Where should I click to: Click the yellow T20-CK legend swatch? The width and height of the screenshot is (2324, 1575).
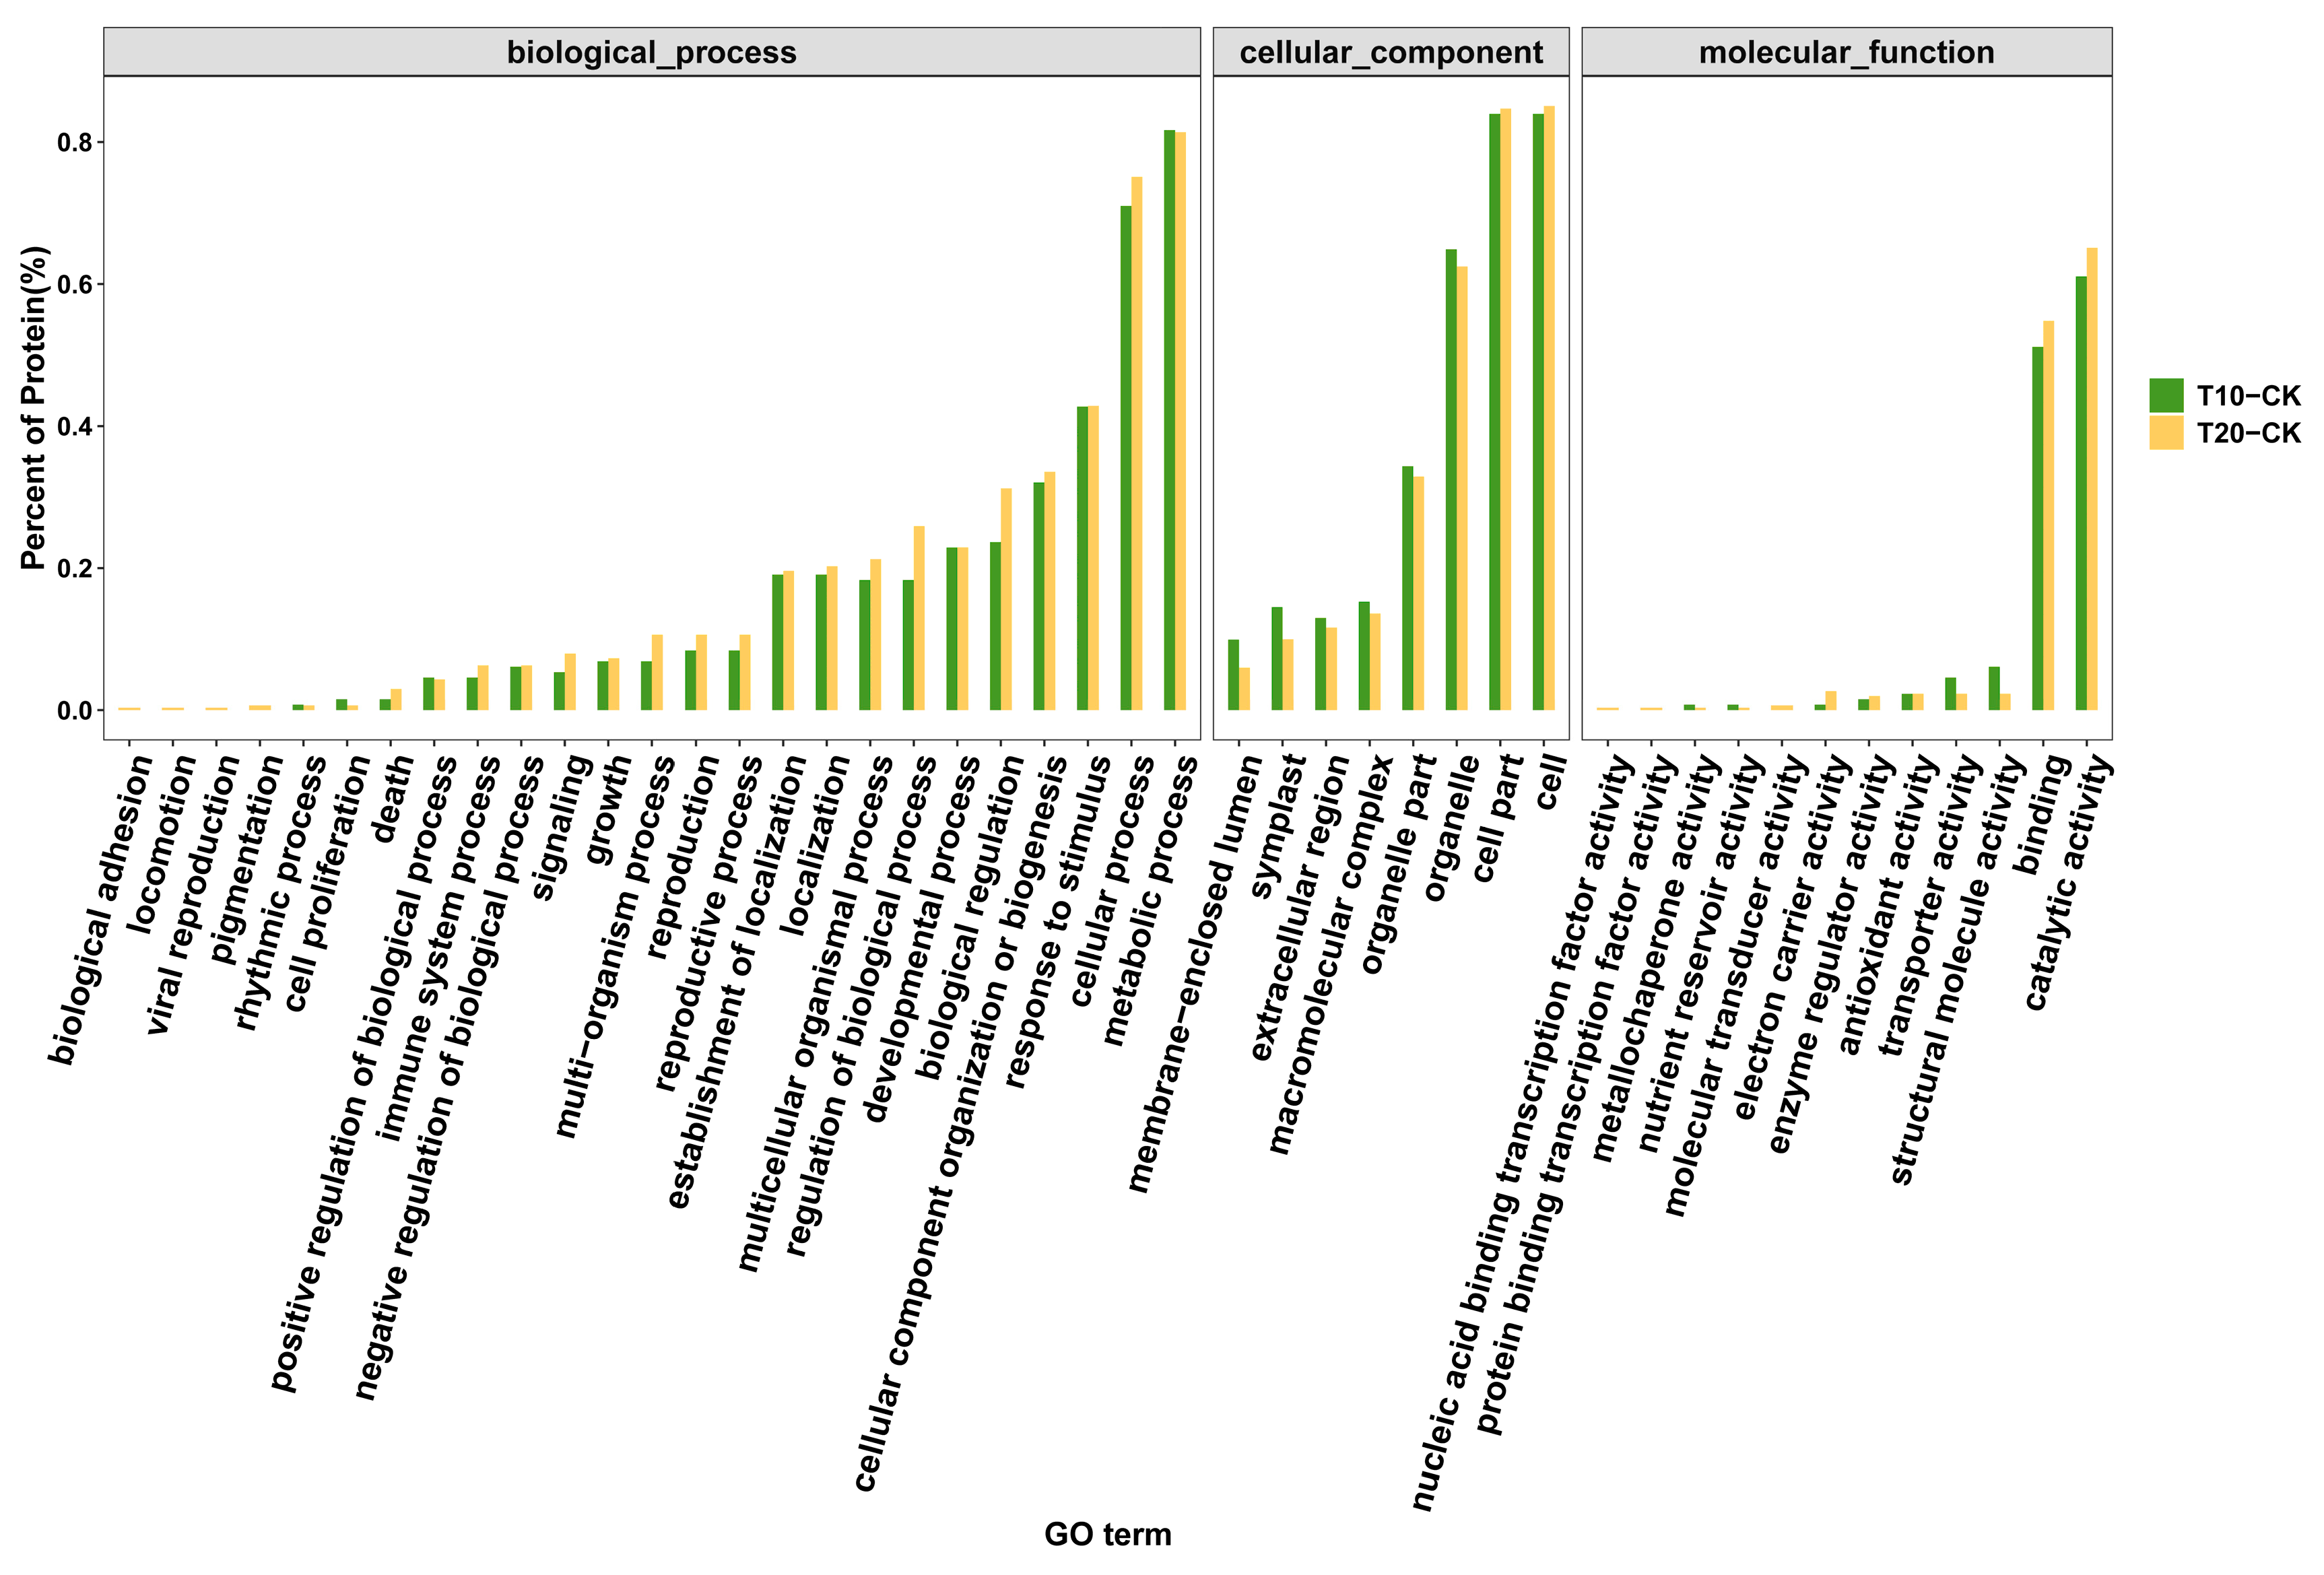click(x=2166, y=433)
